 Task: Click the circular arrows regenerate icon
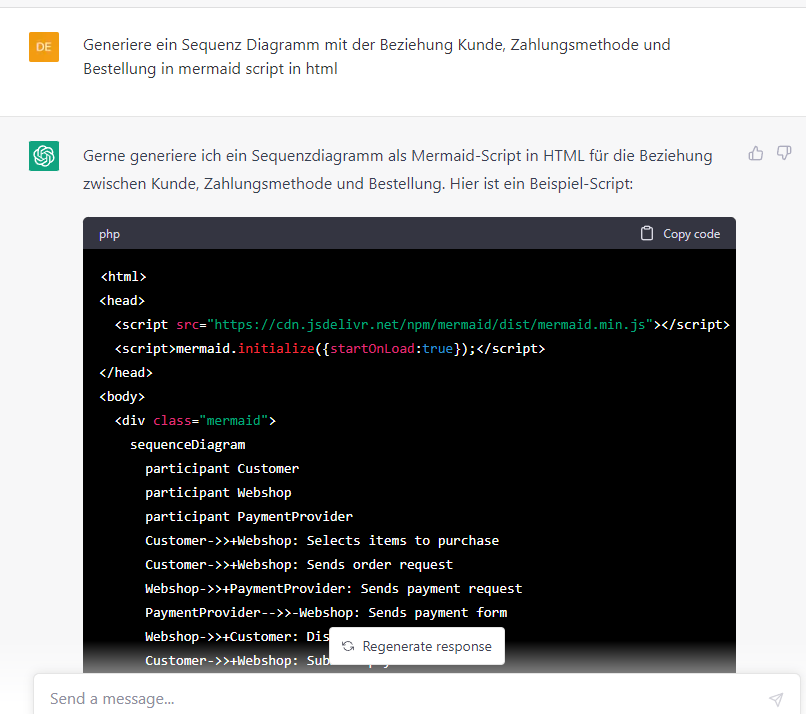(x=348, y=646)
